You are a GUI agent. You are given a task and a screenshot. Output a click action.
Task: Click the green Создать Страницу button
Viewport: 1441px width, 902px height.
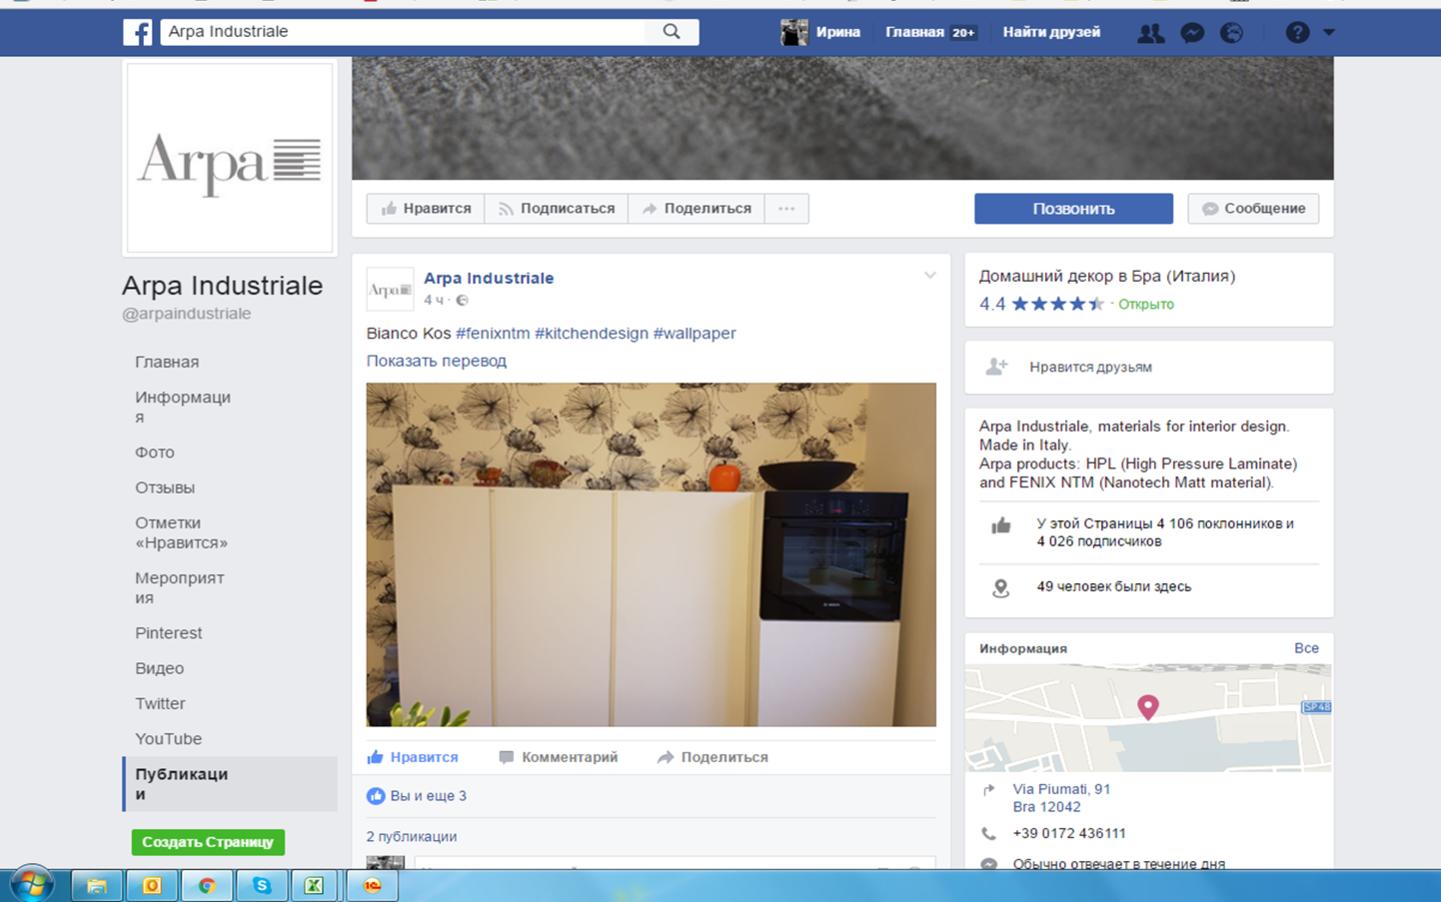(208, 842)
